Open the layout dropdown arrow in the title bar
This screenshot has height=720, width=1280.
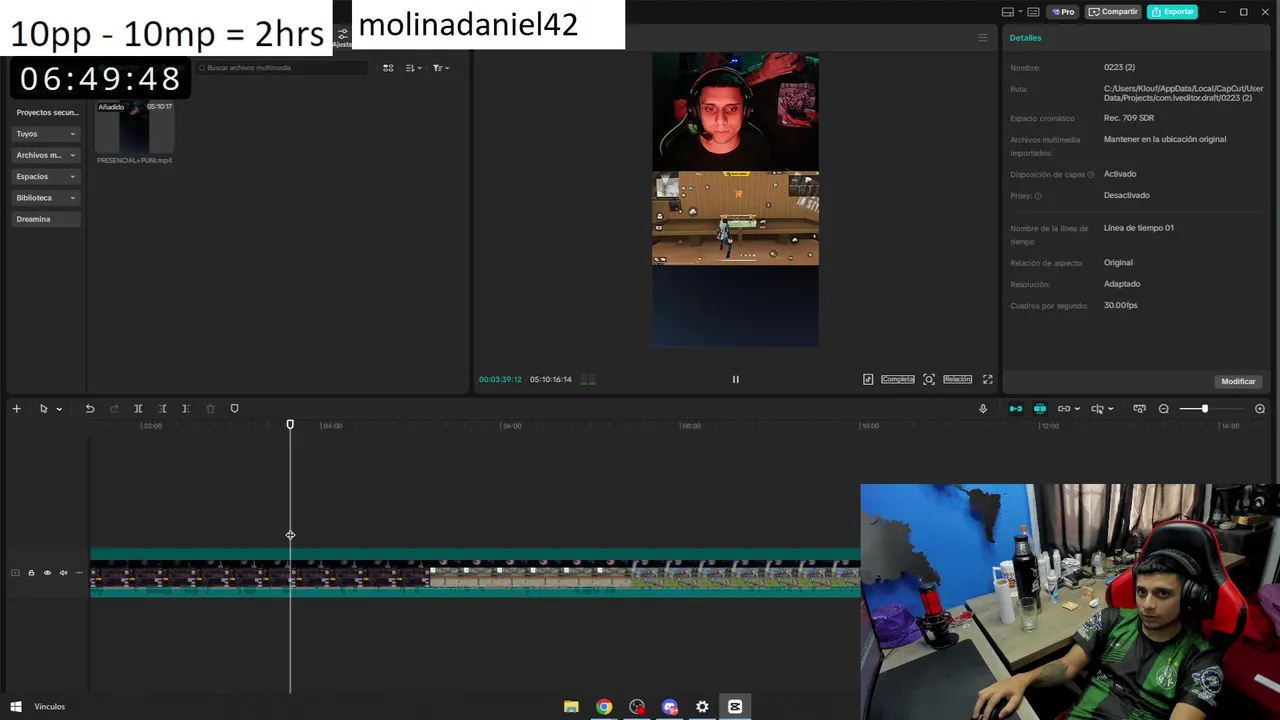pyautogui.click(x=1020, y=12)
